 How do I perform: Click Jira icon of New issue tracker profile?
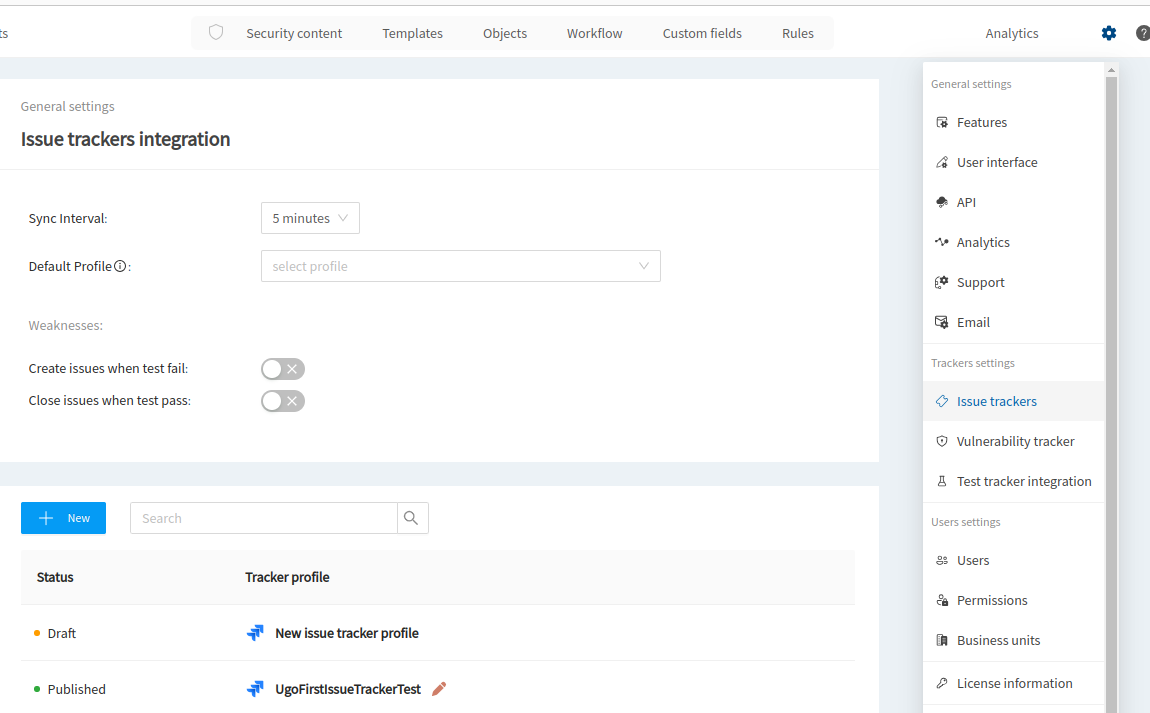[x=255, y=633]
